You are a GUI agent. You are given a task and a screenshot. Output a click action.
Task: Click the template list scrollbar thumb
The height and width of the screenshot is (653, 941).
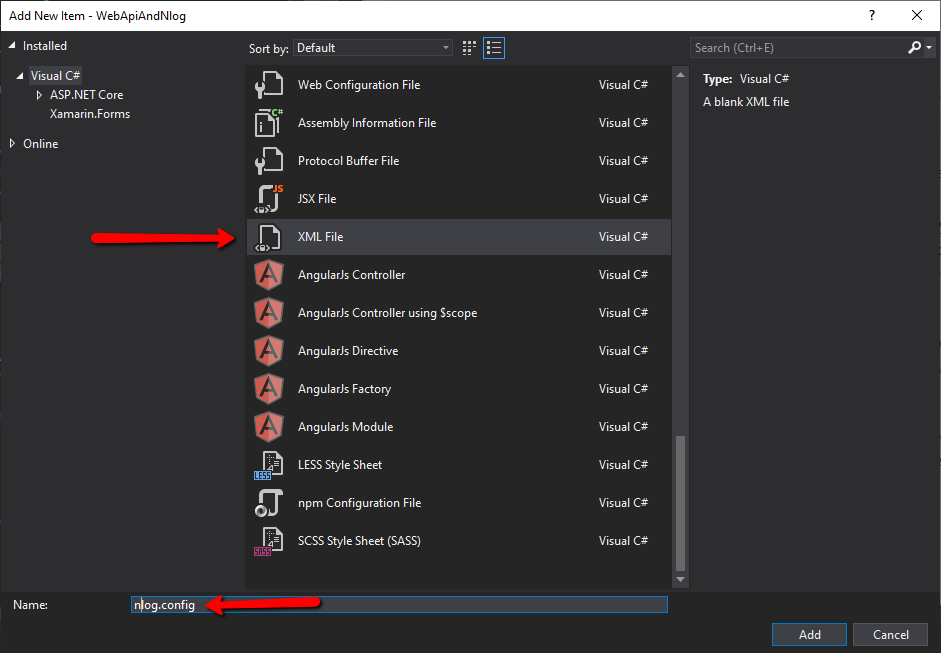click(x=680, y=503)
